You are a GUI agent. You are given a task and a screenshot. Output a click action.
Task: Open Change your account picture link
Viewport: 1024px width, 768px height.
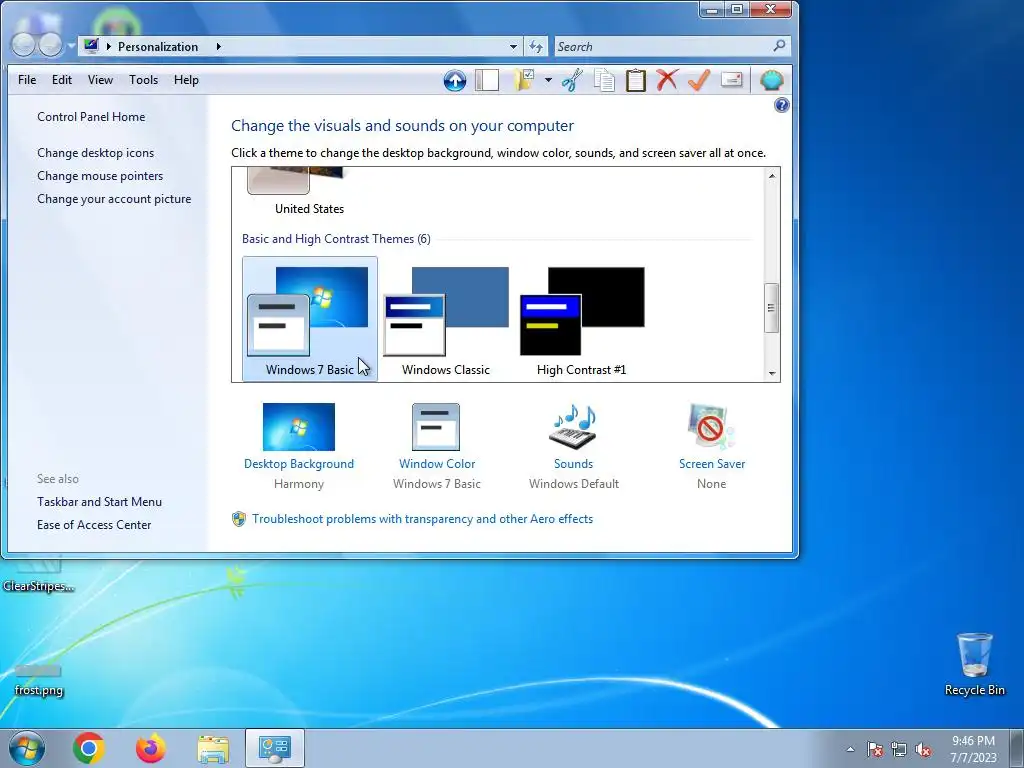tap(114, 199)
